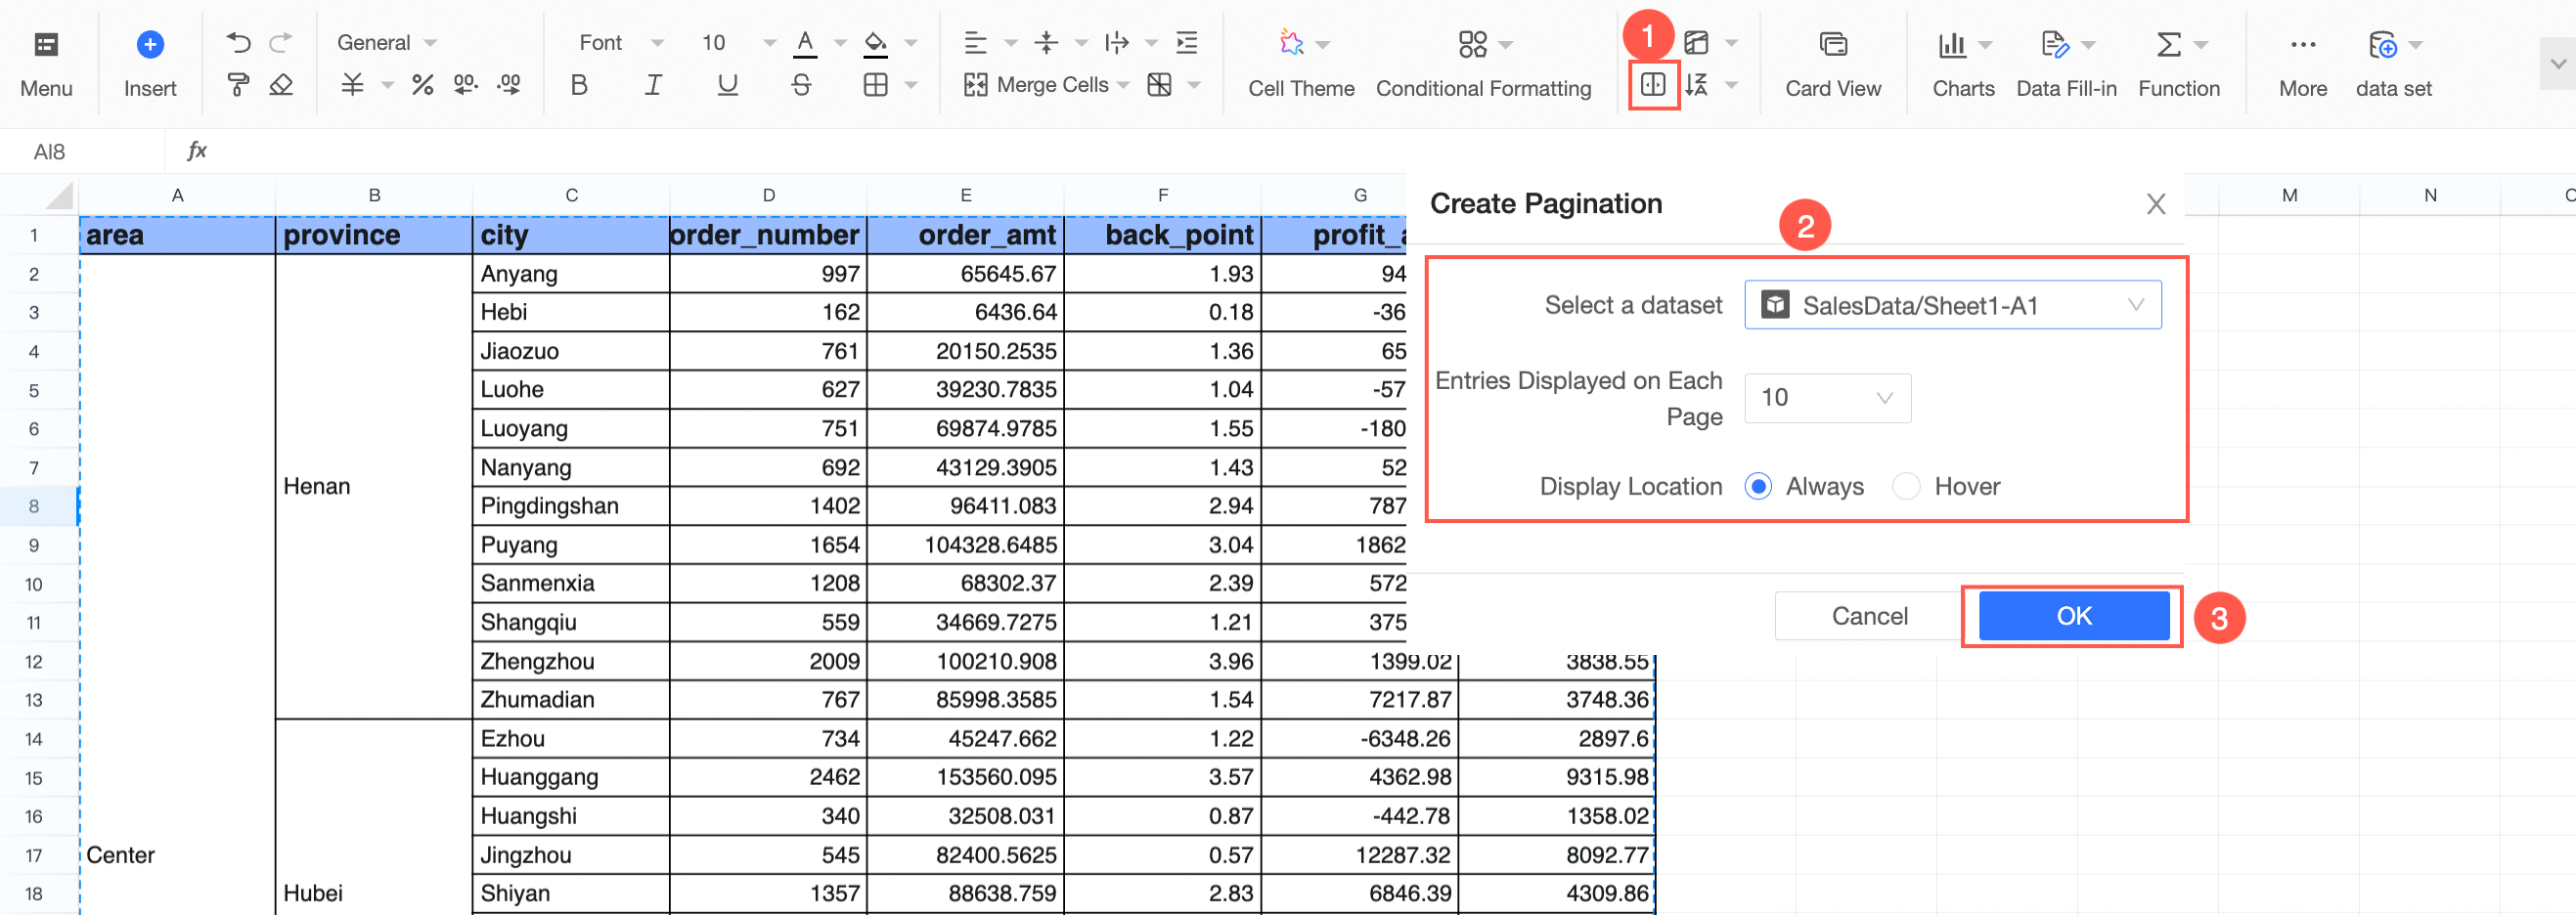Click the fill color bucket icon
2576x915 pixels.
click(x=876, y=43)
